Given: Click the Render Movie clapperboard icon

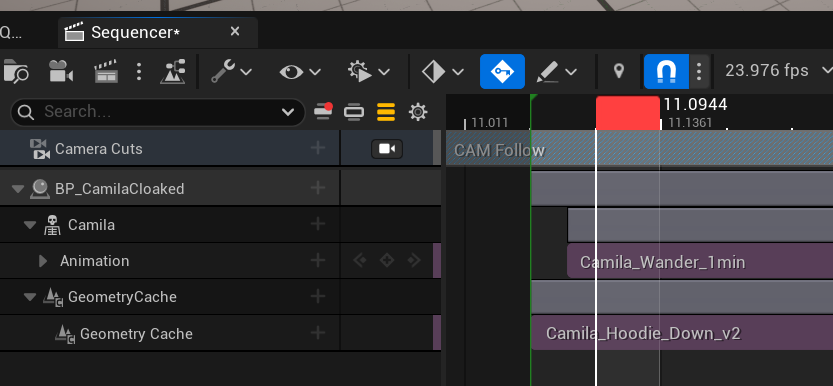Looking at the screenshot, I should [x=106, y=71].
